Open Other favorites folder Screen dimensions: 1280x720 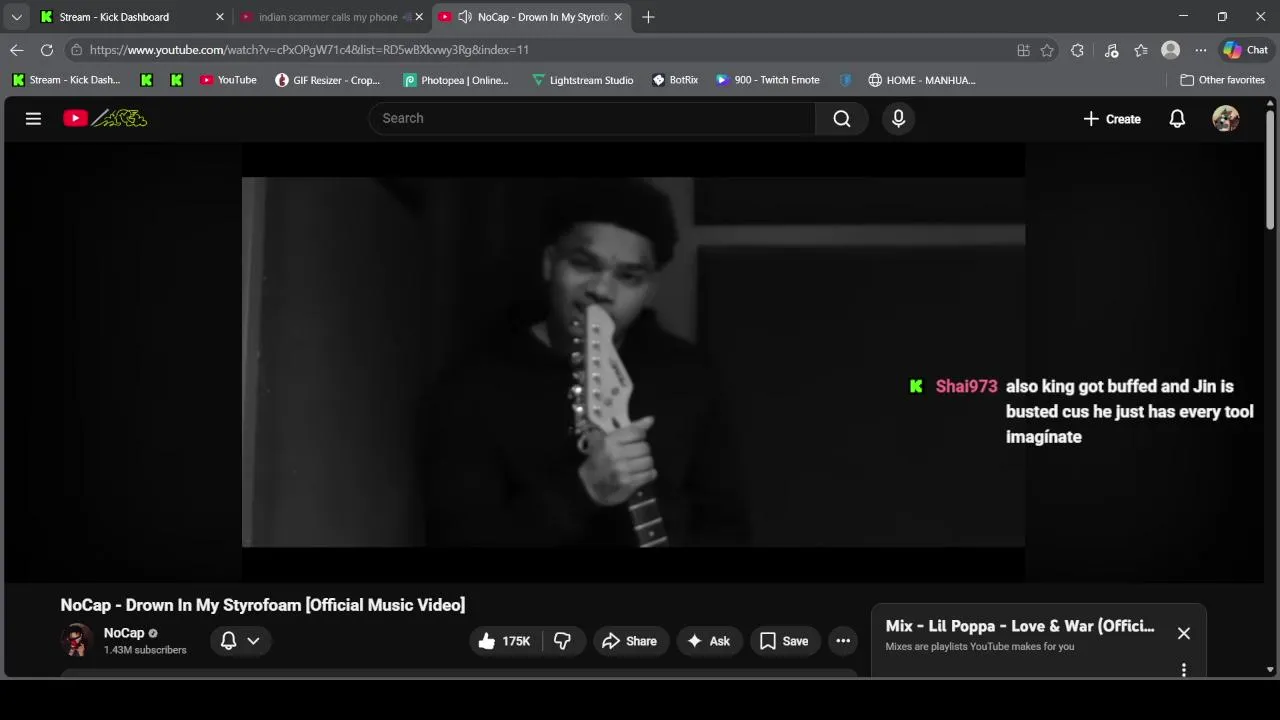1222,80
